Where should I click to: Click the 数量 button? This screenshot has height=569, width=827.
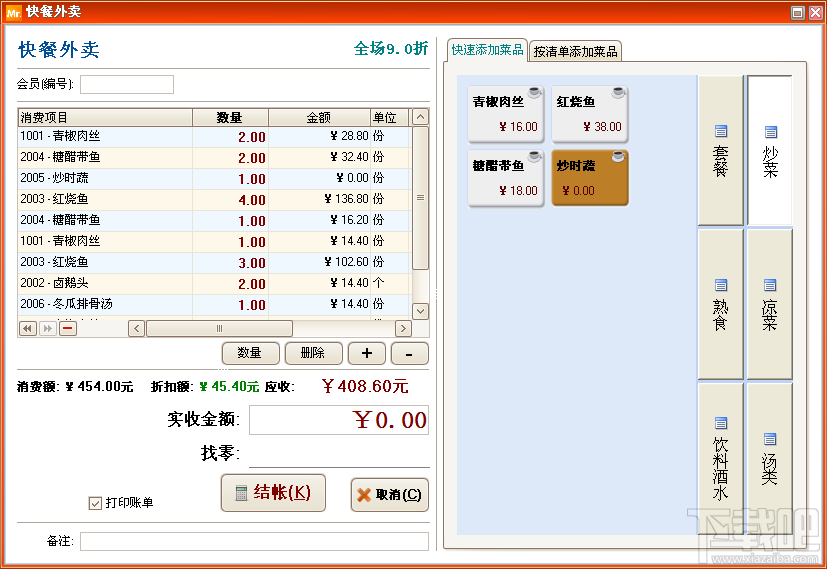251,353
